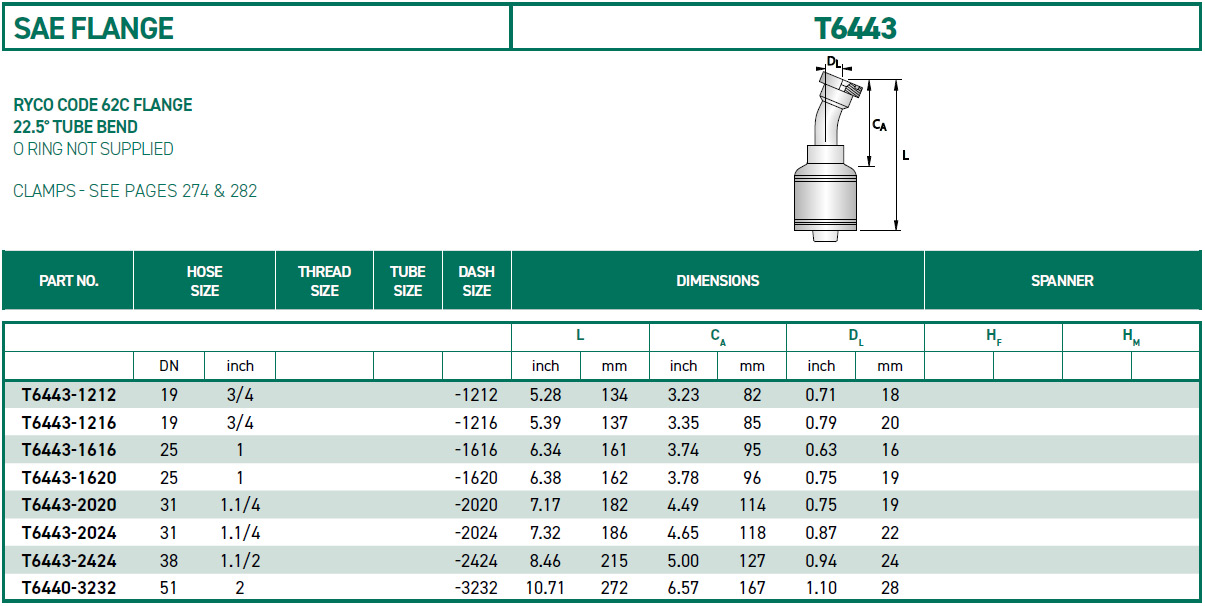Click the L inch value 6.34
The height and width of the screenshot is (606, 1205).
[545, 450]
